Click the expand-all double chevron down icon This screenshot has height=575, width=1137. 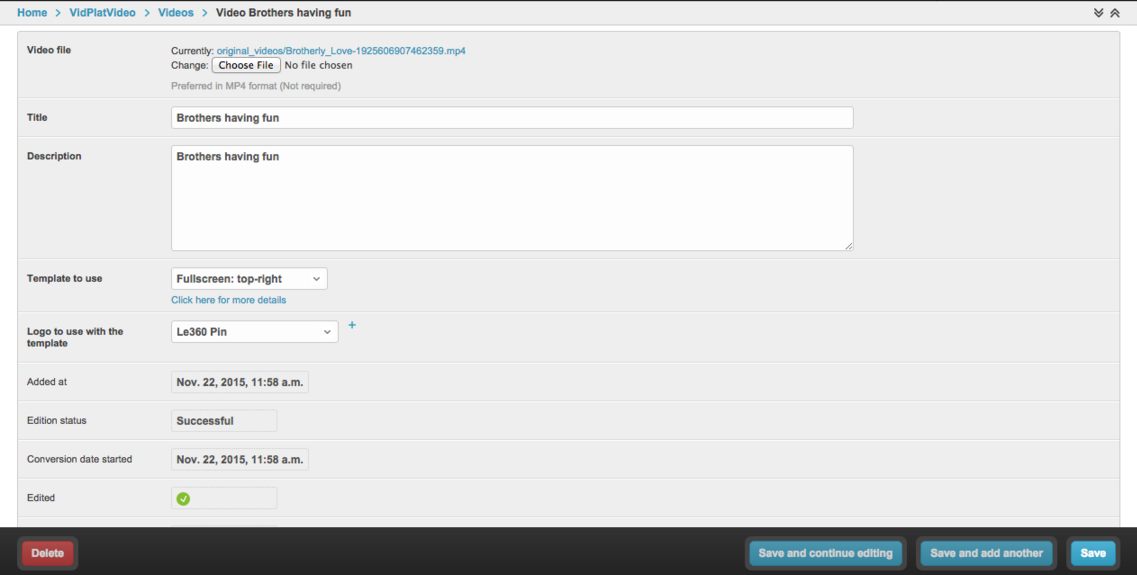pos(1099,13)
